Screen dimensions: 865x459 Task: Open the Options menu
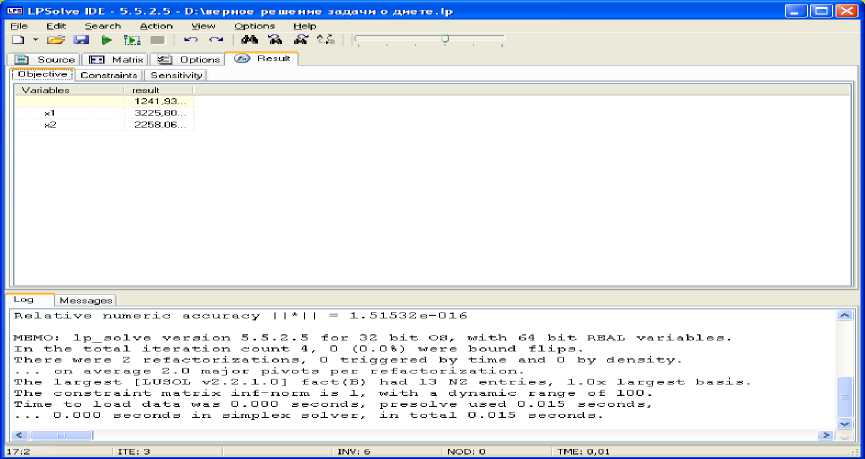point(254,26)
